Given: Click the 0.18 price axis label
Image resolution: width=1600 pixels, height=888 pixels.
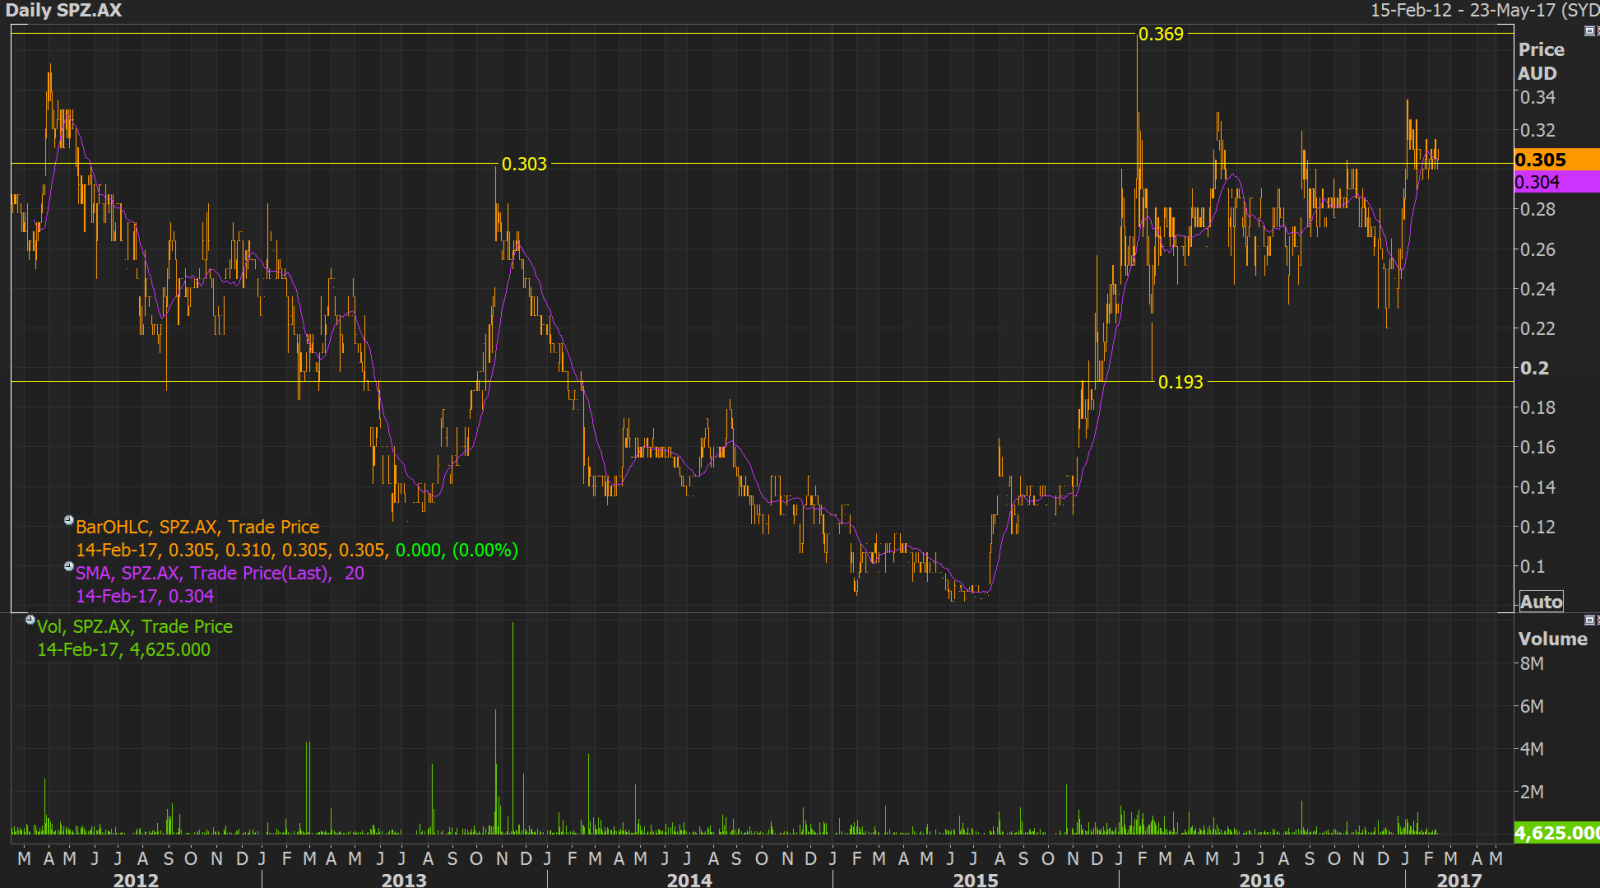Looking at the screenshot, I should 1538,408.
